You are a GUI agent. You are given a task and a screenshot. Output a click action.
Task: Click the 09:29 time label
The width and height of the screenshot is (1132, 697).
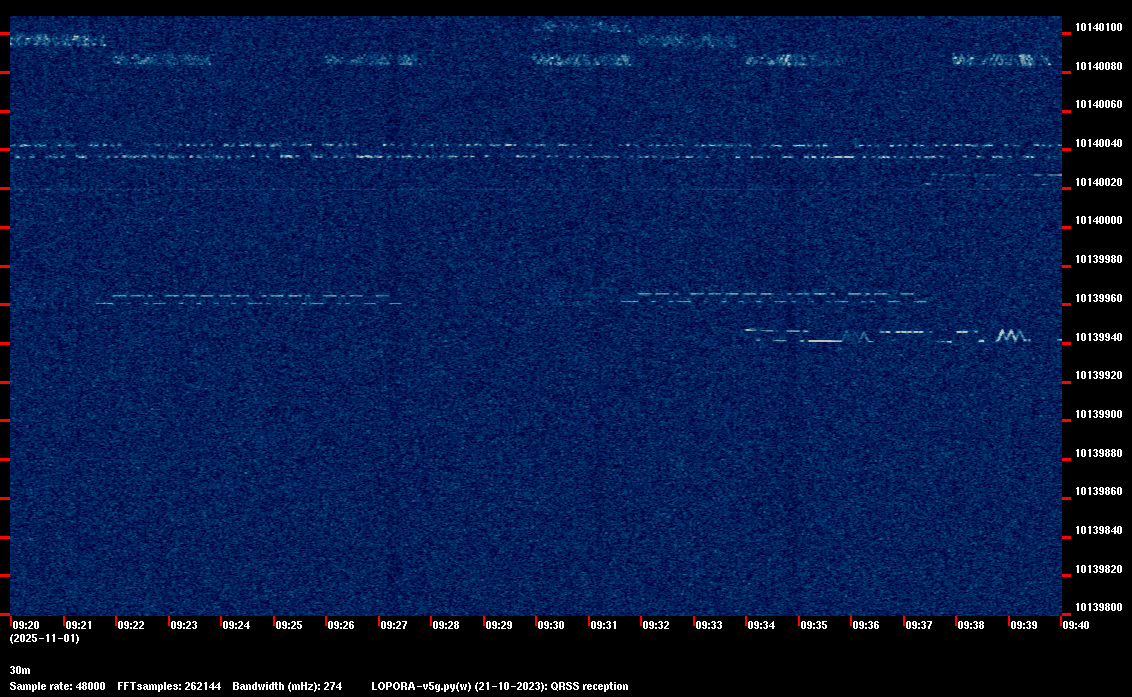[x=499, y=625]
